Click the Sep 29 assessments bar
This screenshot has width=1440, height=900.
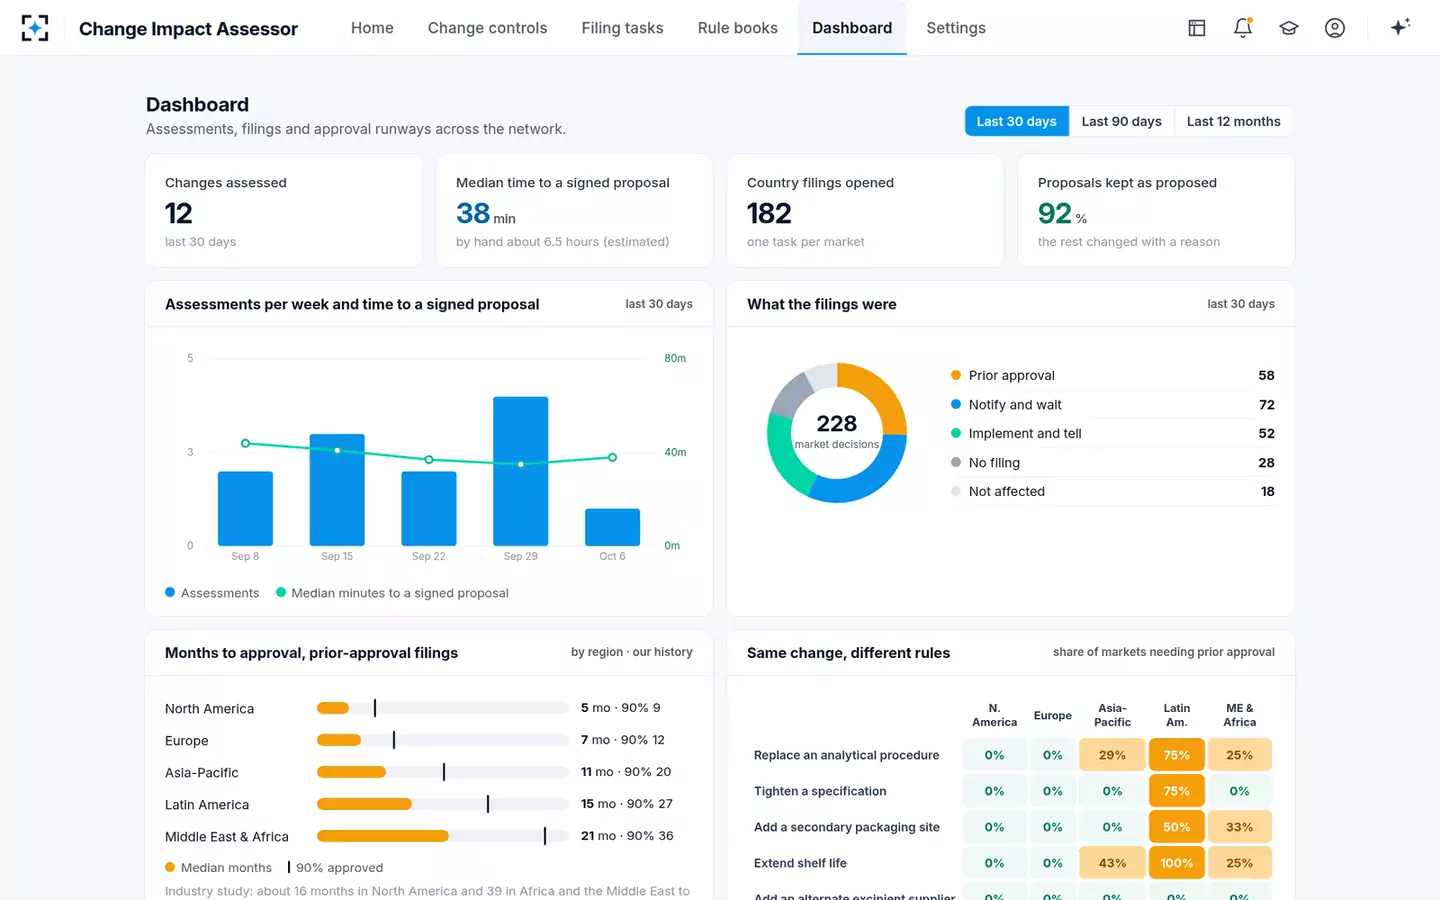(520, 471)
